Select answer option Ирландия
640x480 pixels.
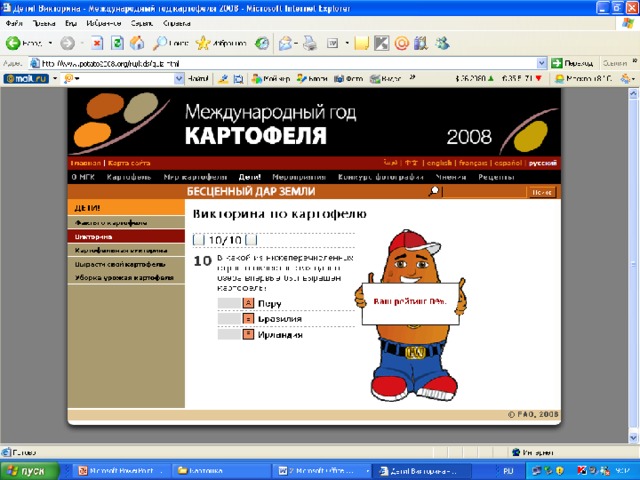coord(248,335)
